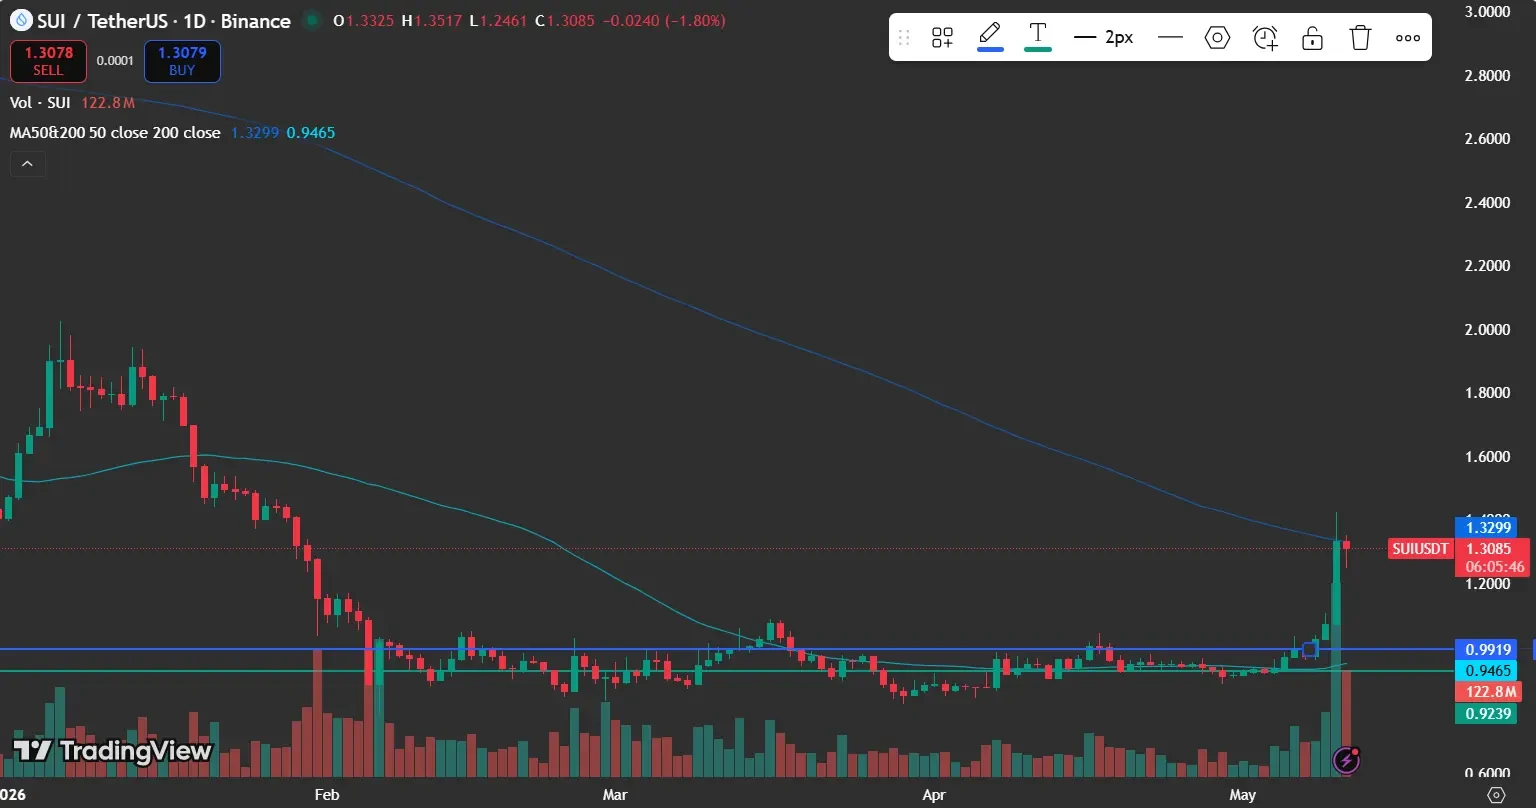Viewport: 1536px width, 808px height.
Task: Click the −0.0240 (−1.80%) change text
Action: tap(664, 21)
